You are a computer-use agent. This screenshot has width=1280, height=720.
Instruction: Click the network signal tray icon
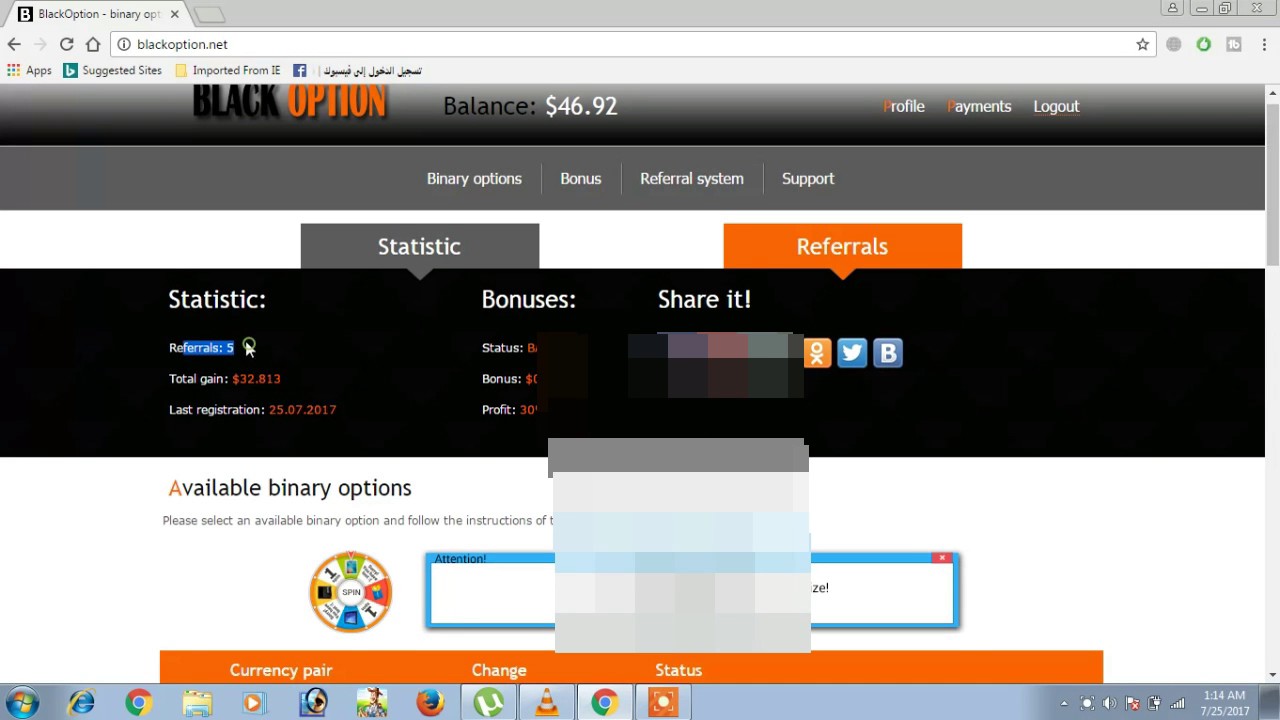tap(1177, 703)
